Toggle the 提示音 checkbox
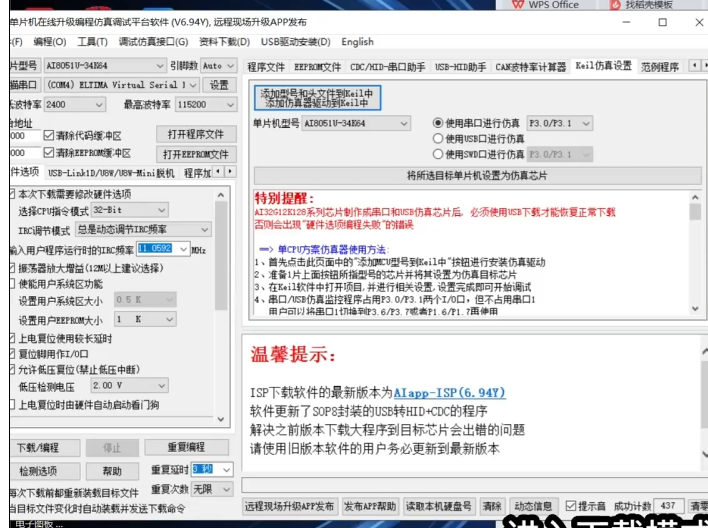Image resolution: width=708 pixels, height=528 pixels. (x=570, y=506)
